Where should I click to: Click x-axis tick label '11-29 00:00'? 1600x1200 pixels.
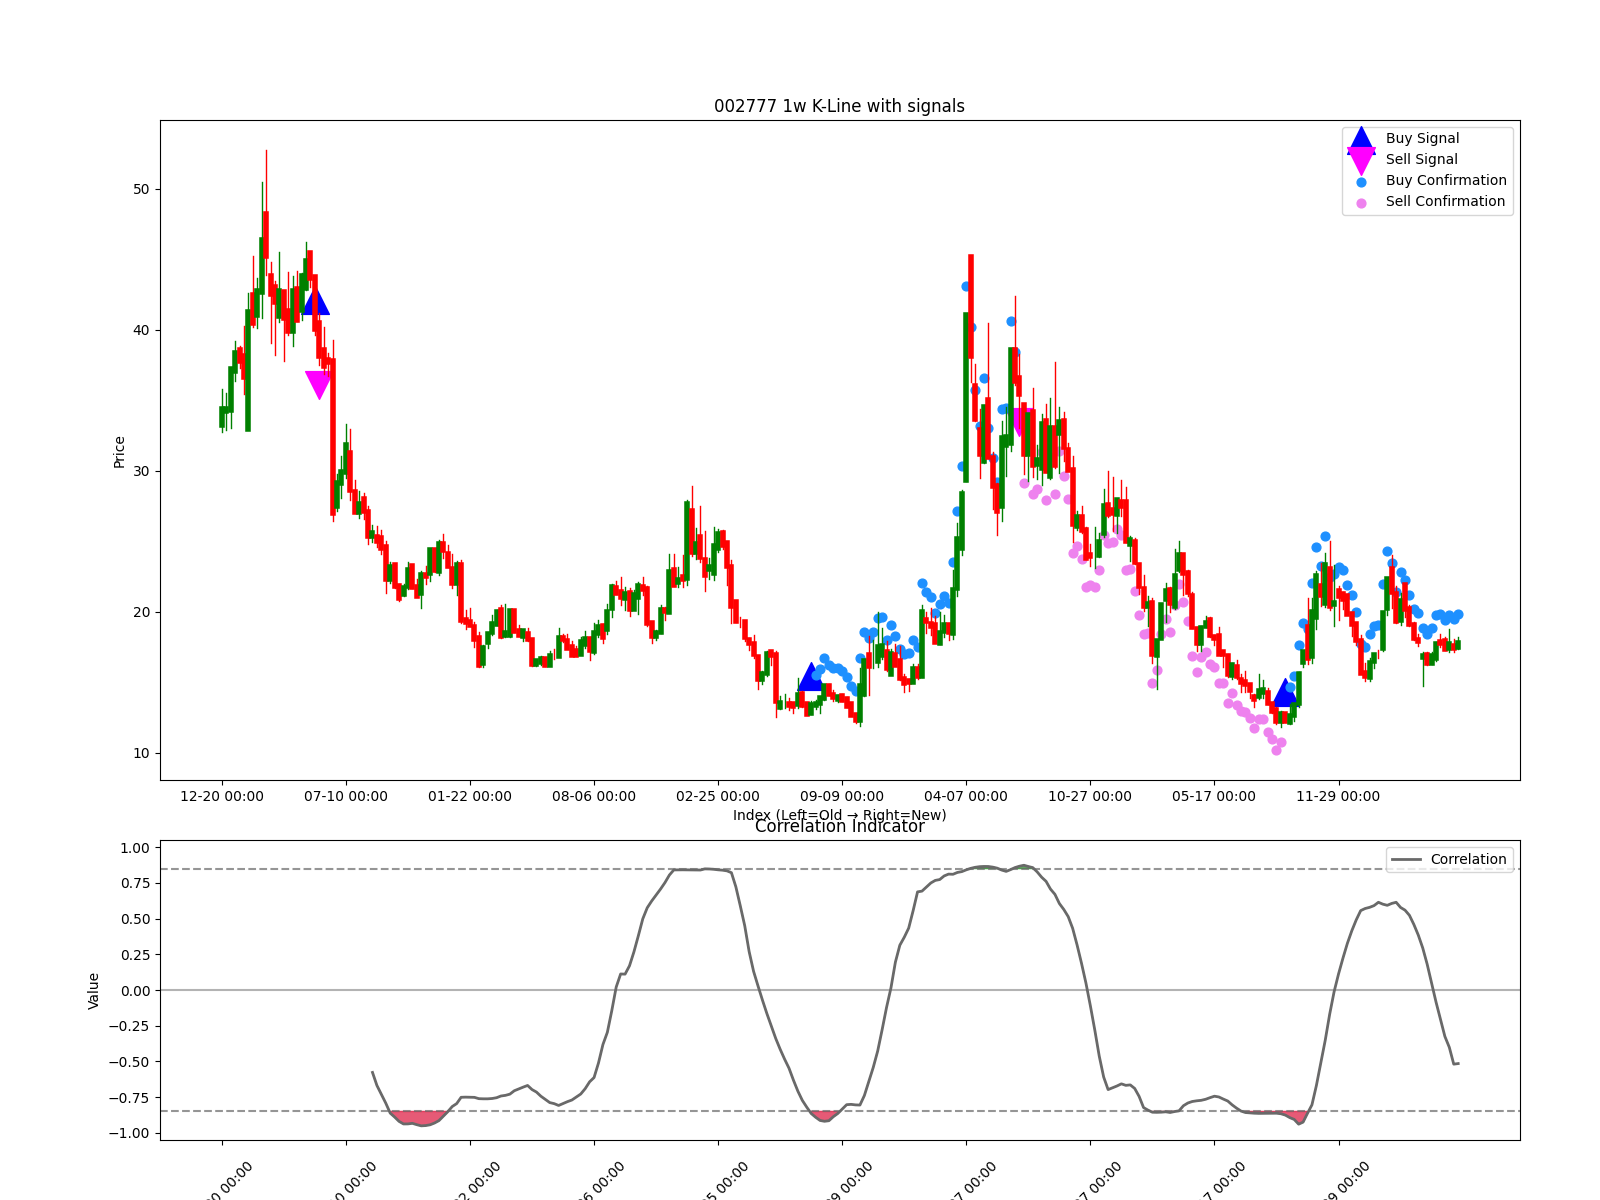pos(1338,796)
